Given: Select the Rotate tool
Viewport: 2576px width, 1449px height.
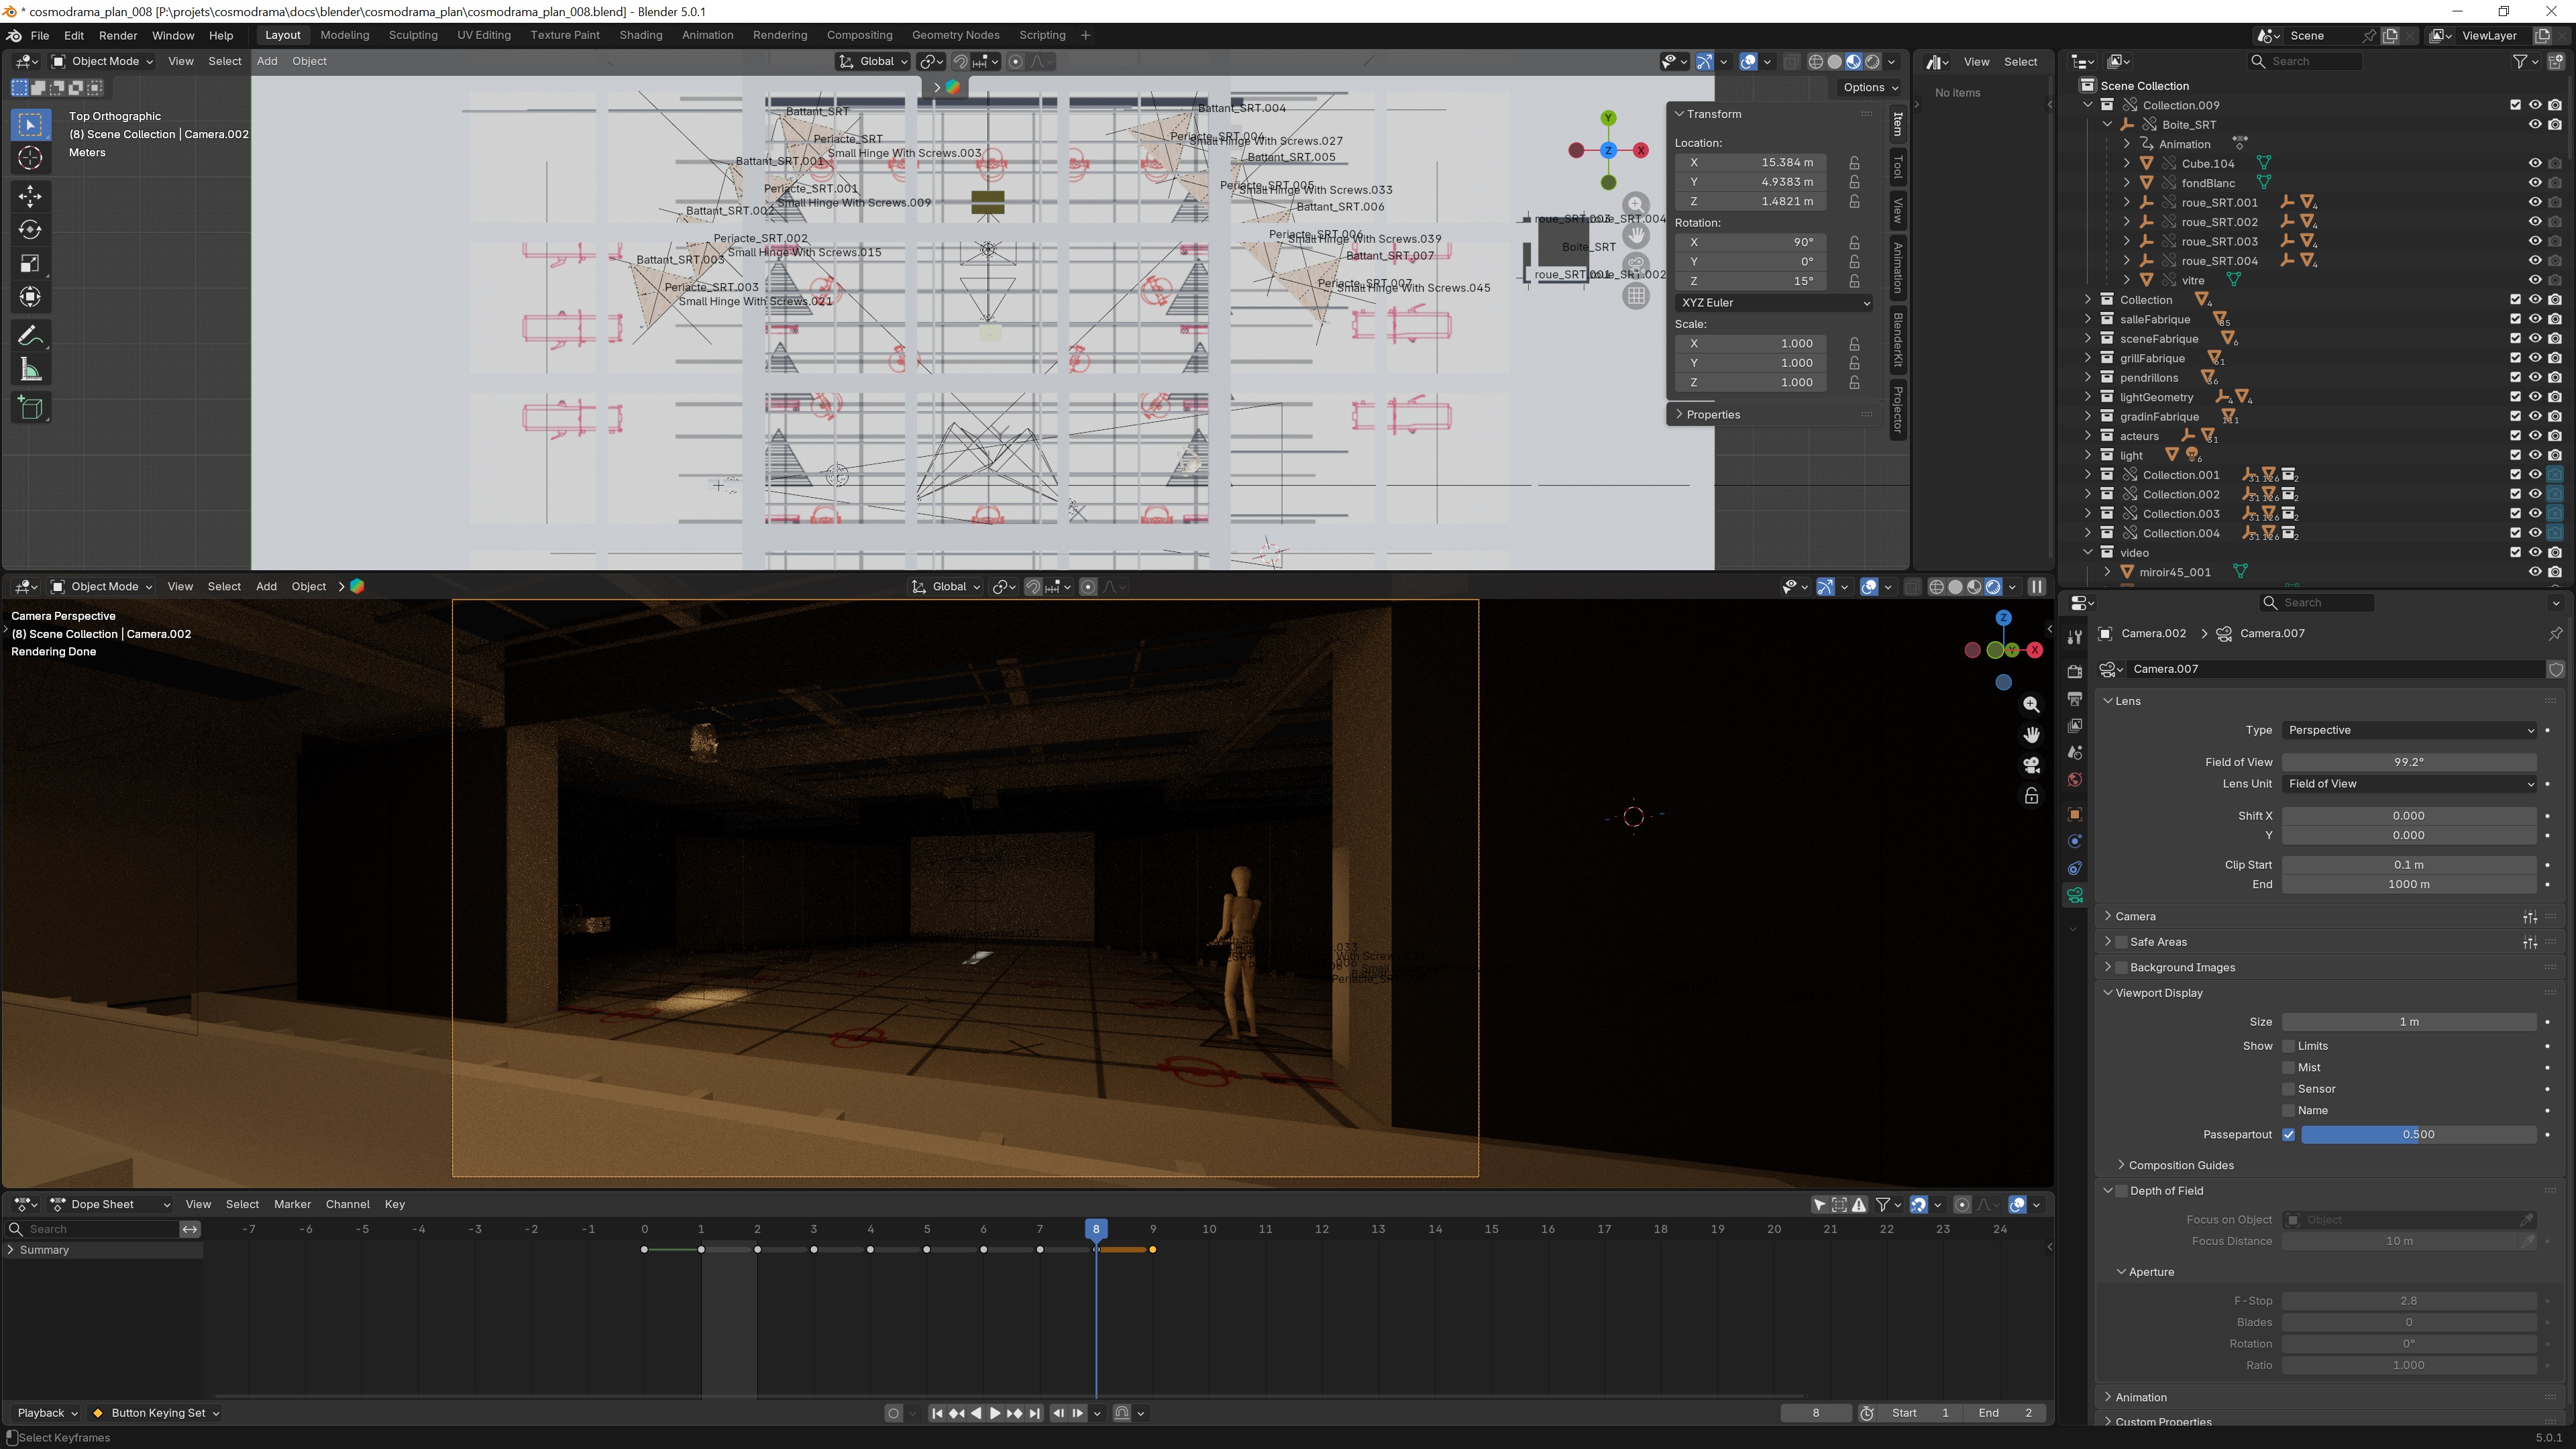Looking at the screenshot, I should pyautogui.click(x=30, y=229).
